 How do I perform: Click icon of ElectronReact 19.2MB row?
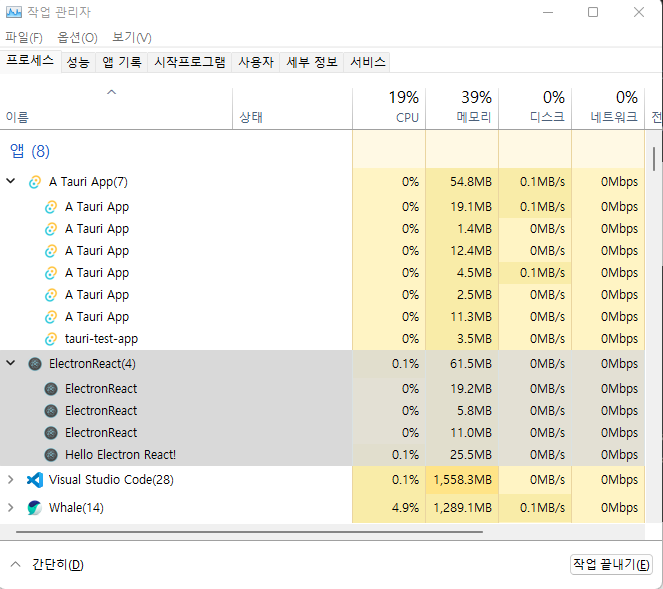pyautogui.click(x=51, y=389)
